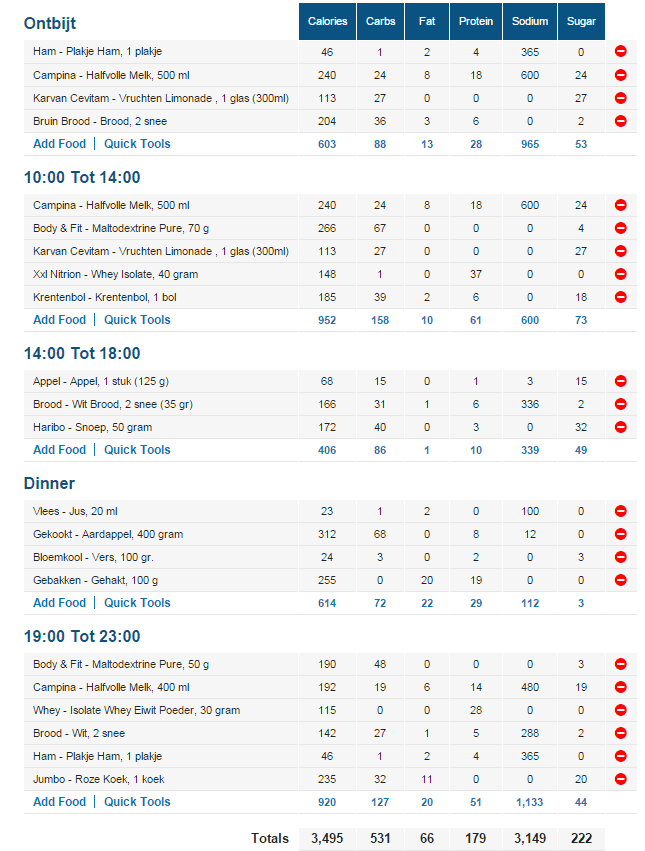Screen dimensions: 645x851
Task: Delete the Bruin Brood breakfast entry
Action: tap(620, 121)
